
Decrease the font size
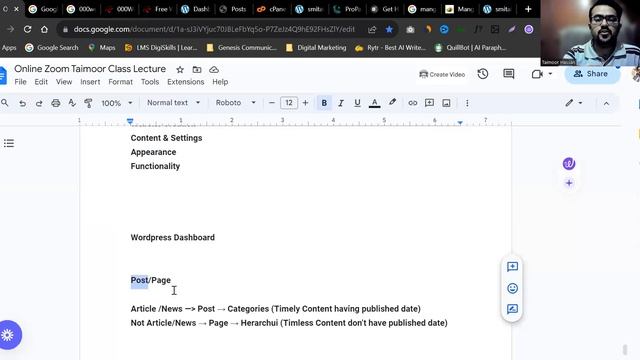click(272, 103)
